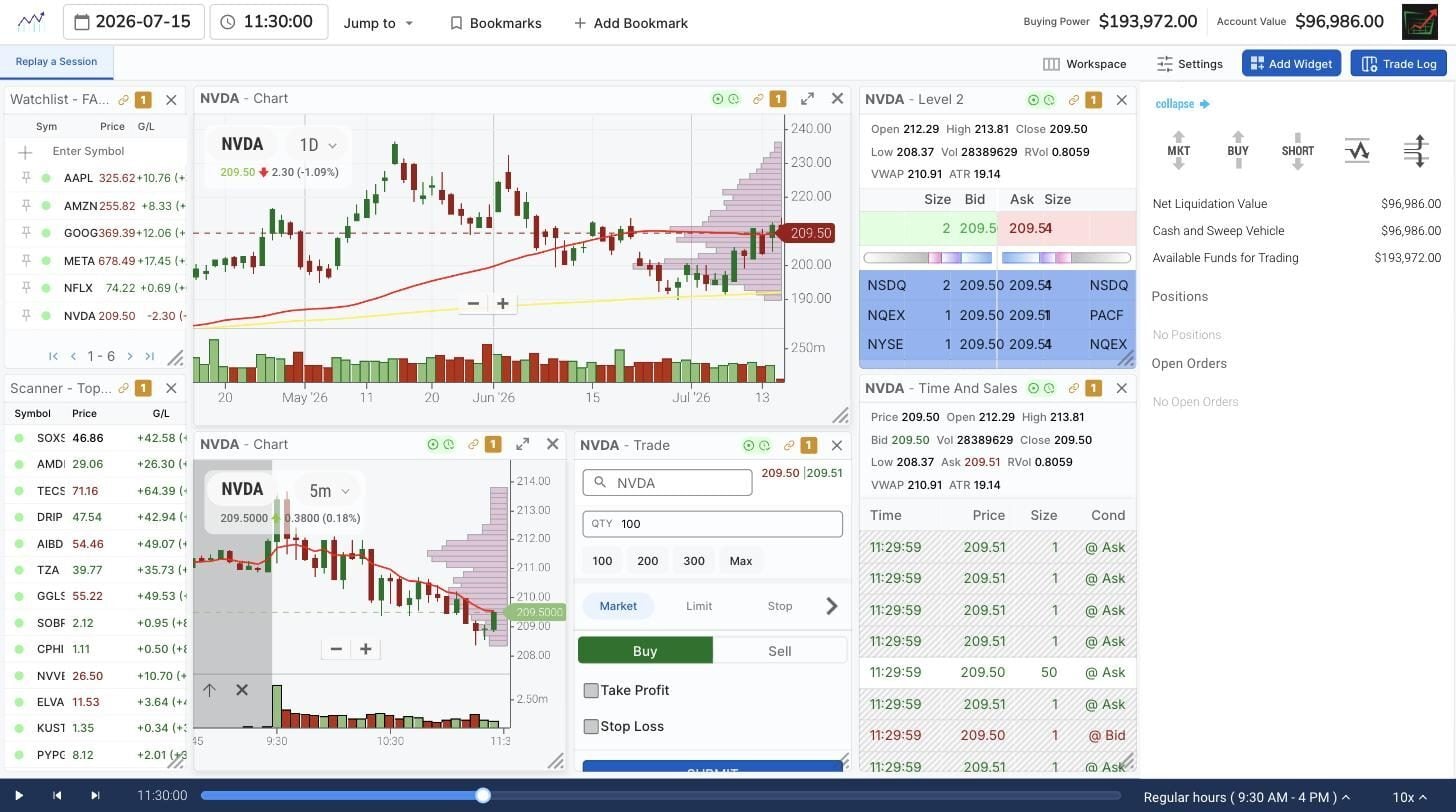Open the Workspace menu

(x=1085, y=64)
